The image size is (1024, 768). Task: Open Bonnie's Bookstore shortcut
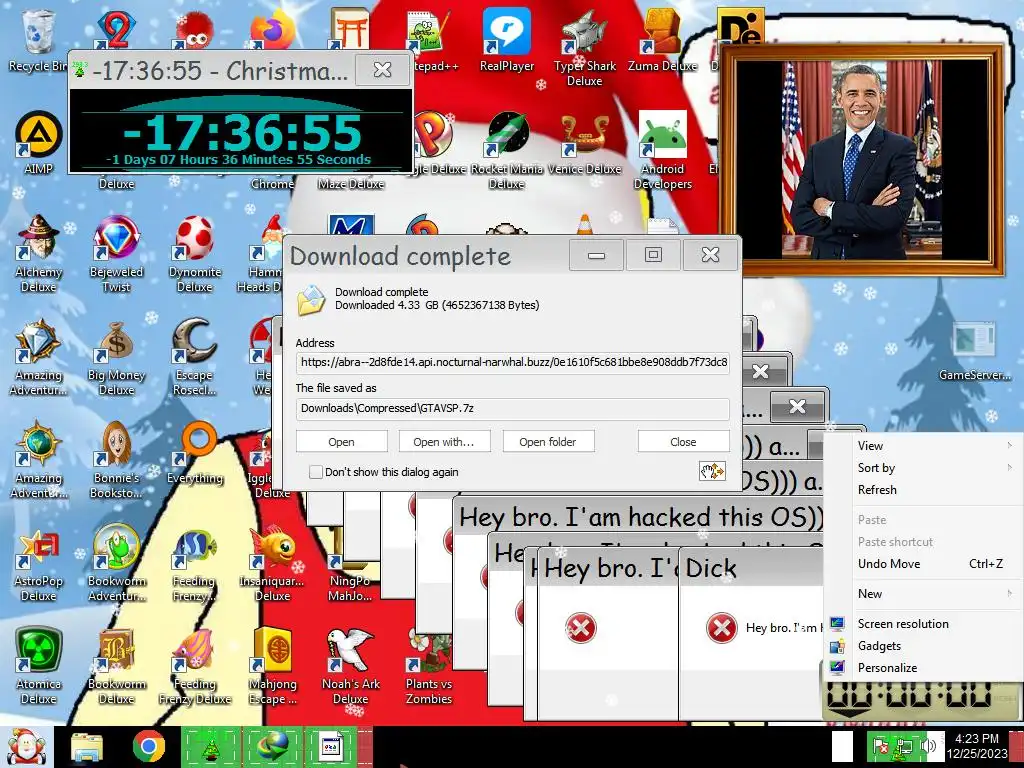click(x=116, y=460)
